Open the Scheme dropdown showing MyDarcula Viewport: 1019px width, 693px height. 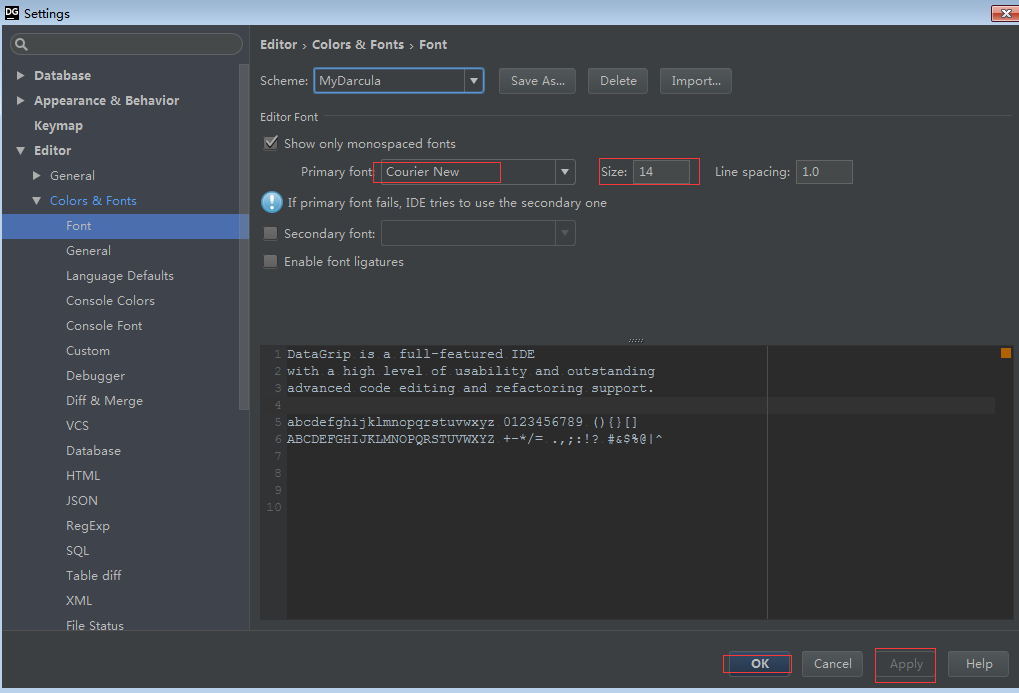point(472,81)
